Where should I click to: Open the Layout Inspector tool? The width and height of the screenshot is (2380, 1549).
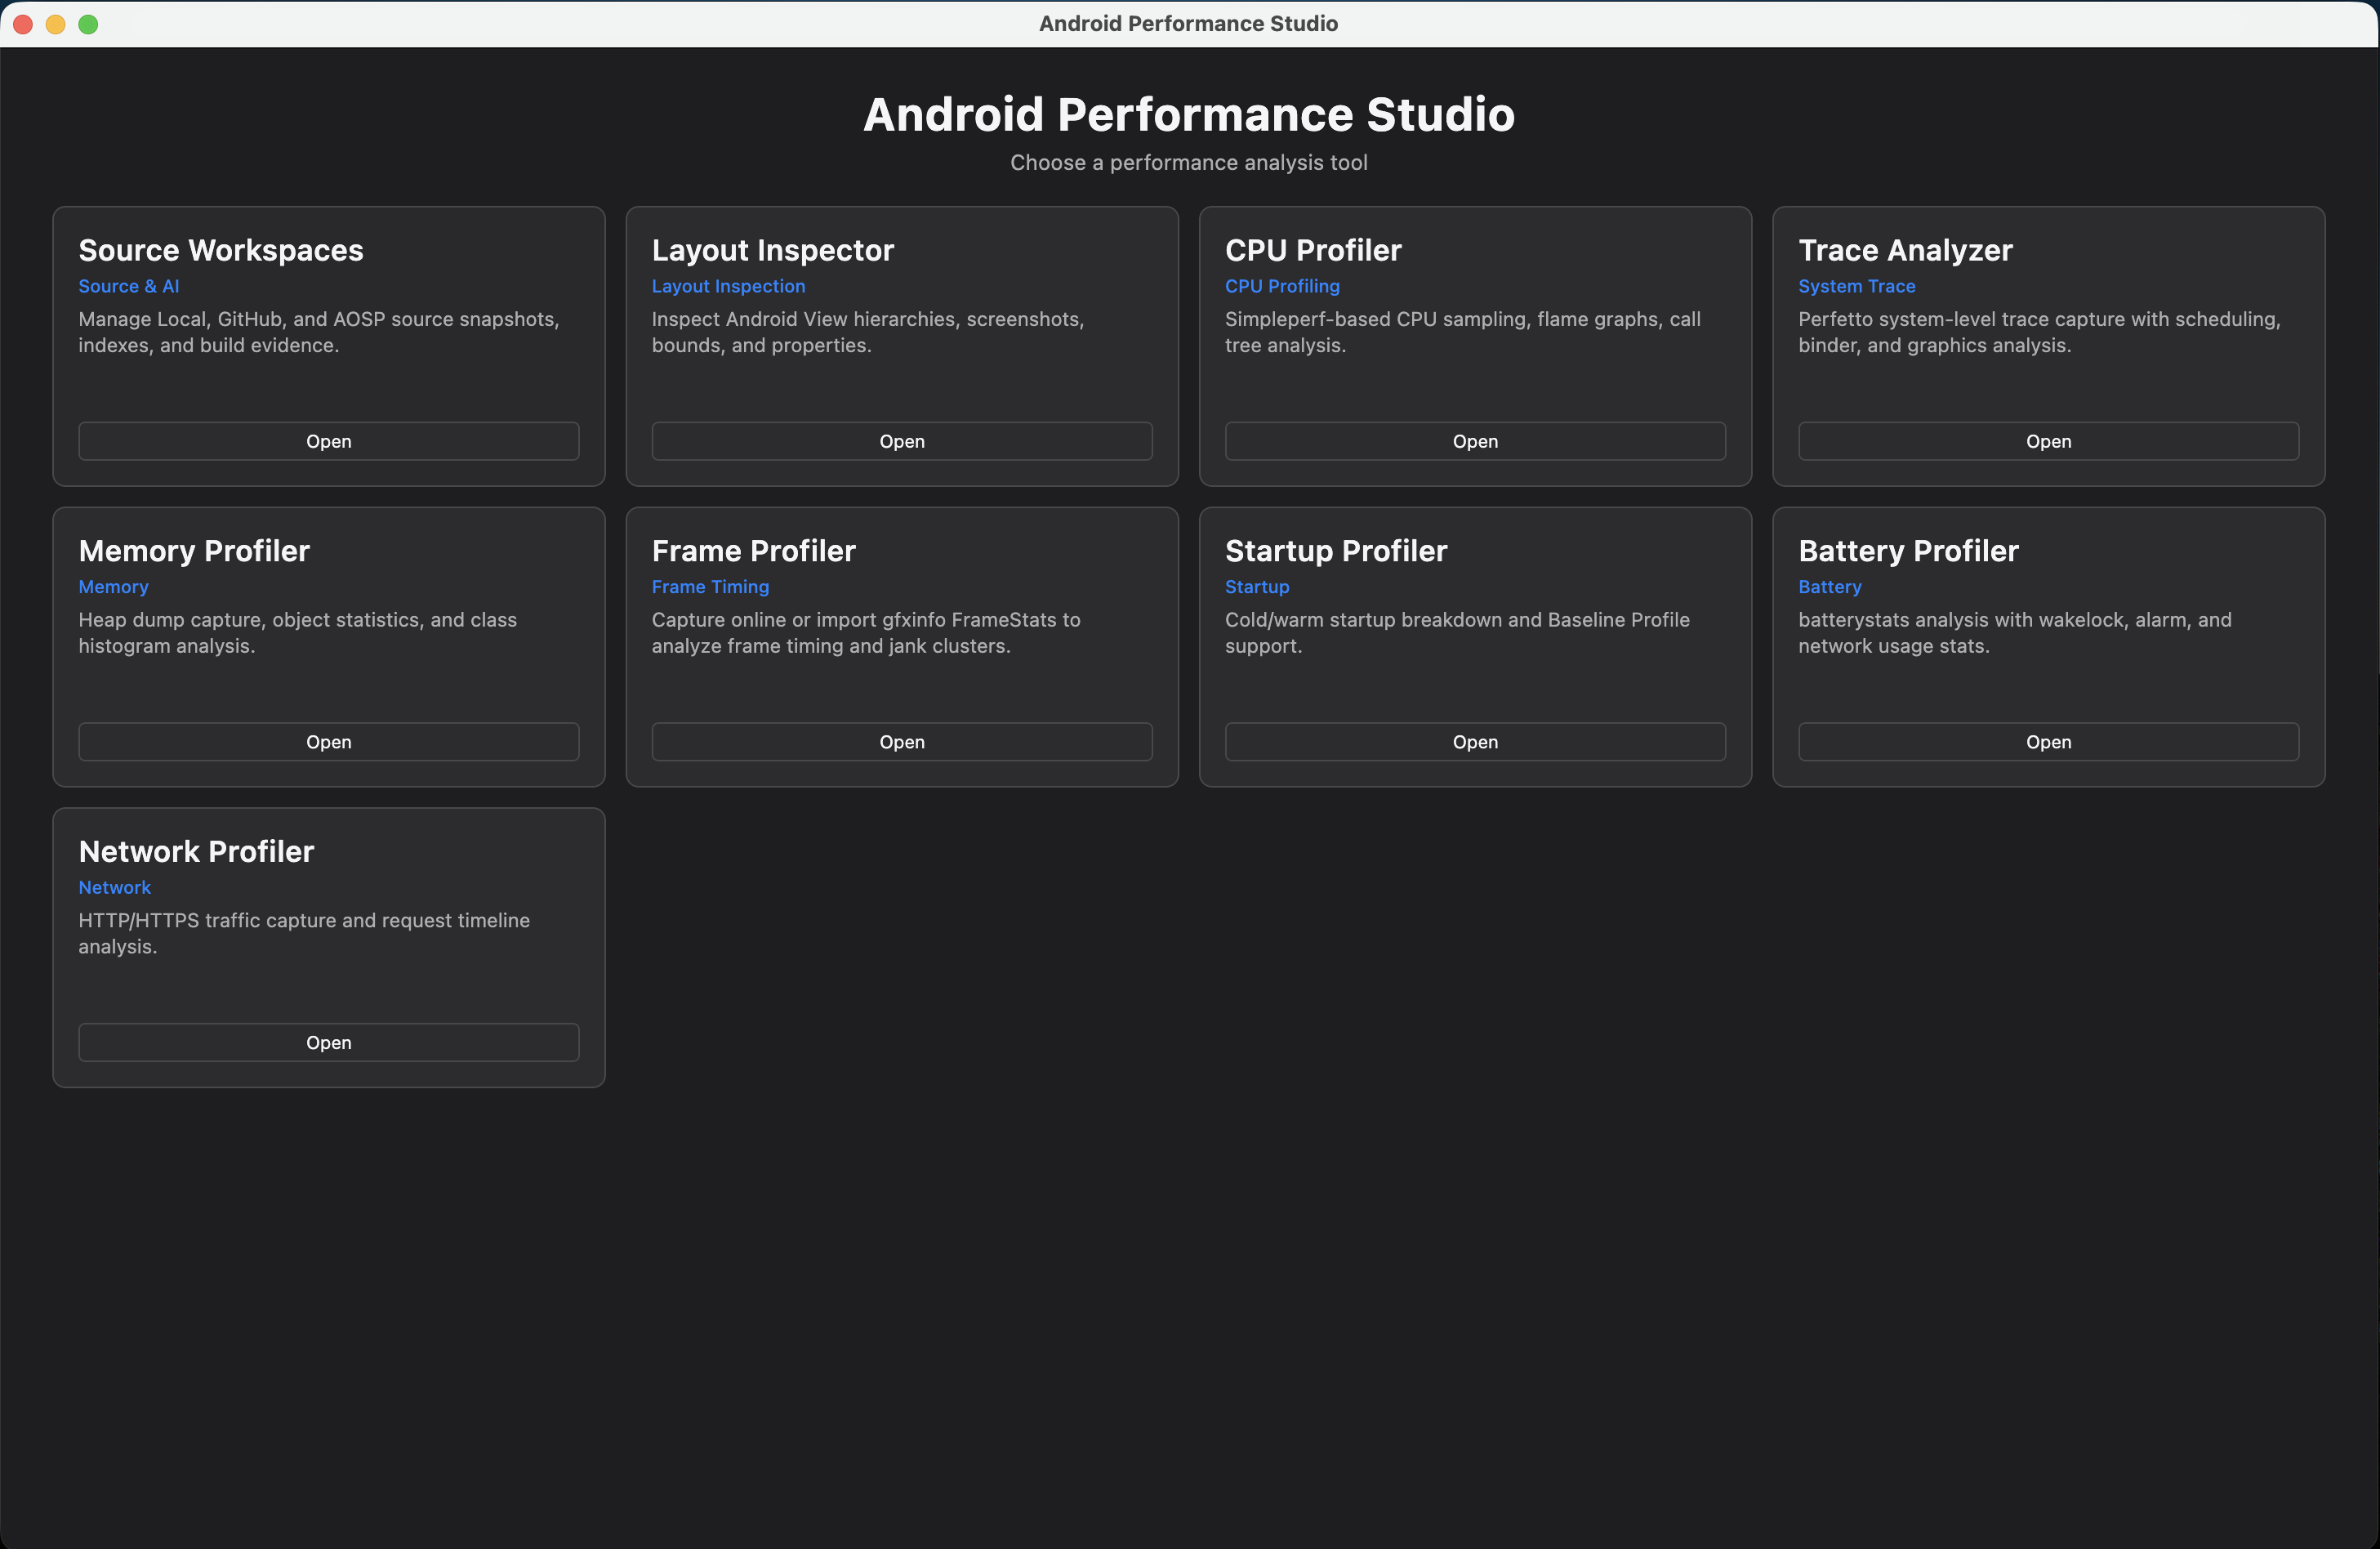[901, 441]
